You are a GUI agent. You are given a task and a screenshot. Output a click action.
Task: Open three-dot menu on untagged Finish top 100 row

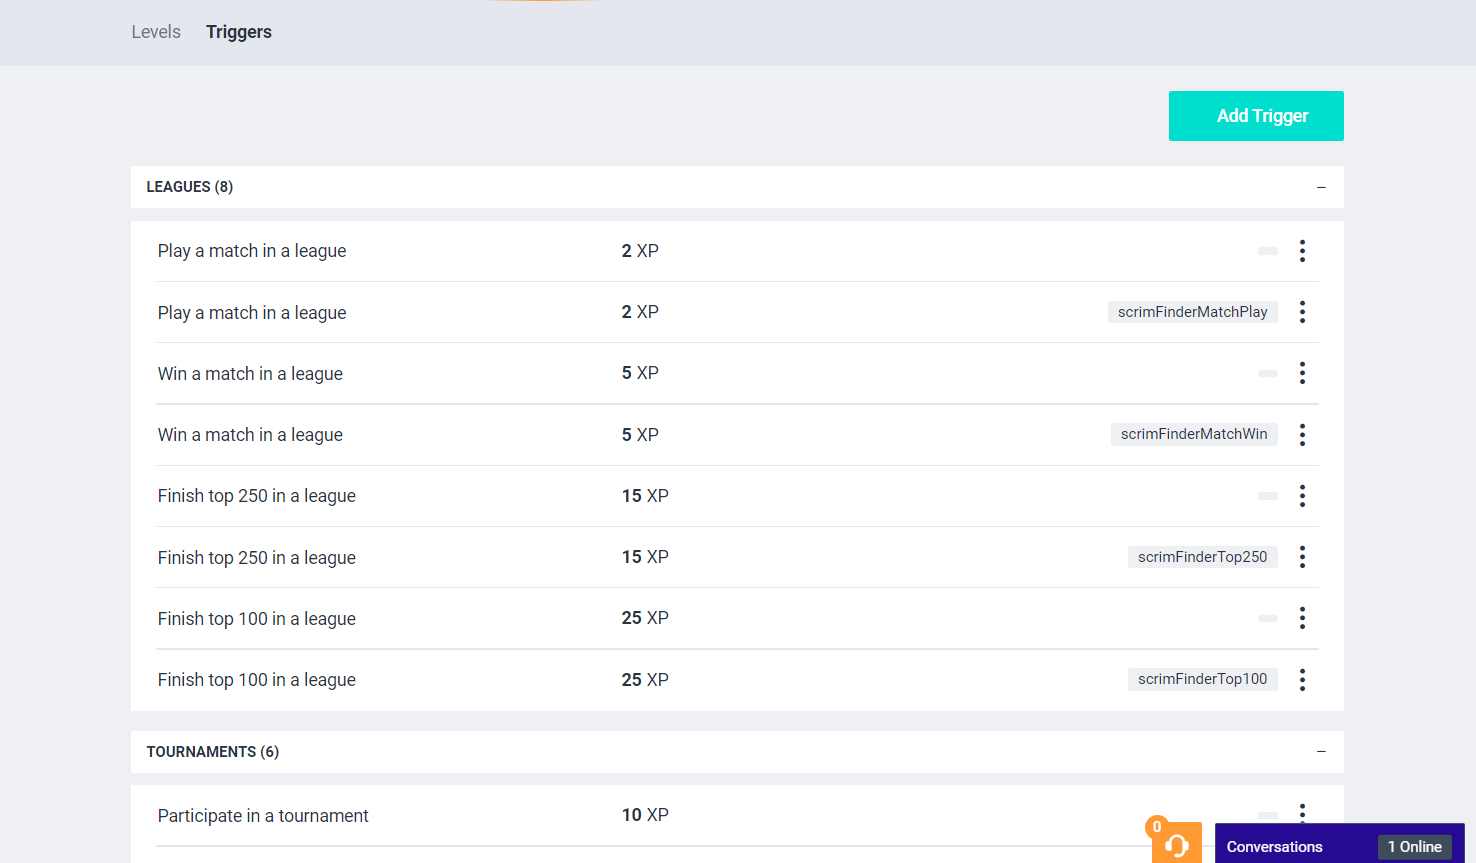[x=1302, y=618]
